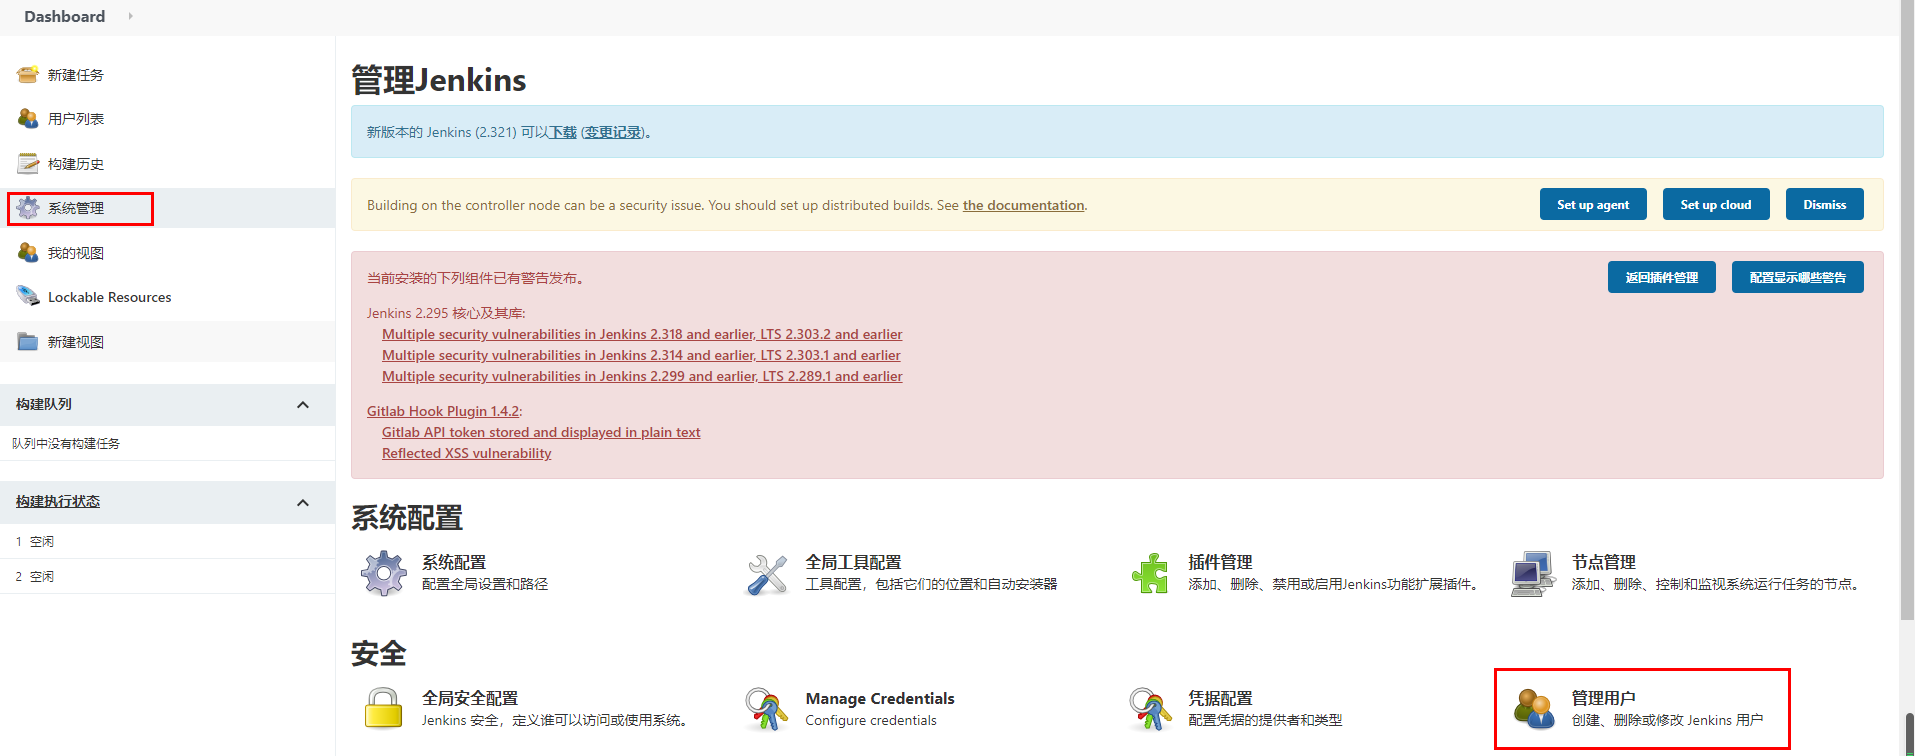Open 全局工具配置 wrench and screwdriver icon

click(x=767, y=574)
